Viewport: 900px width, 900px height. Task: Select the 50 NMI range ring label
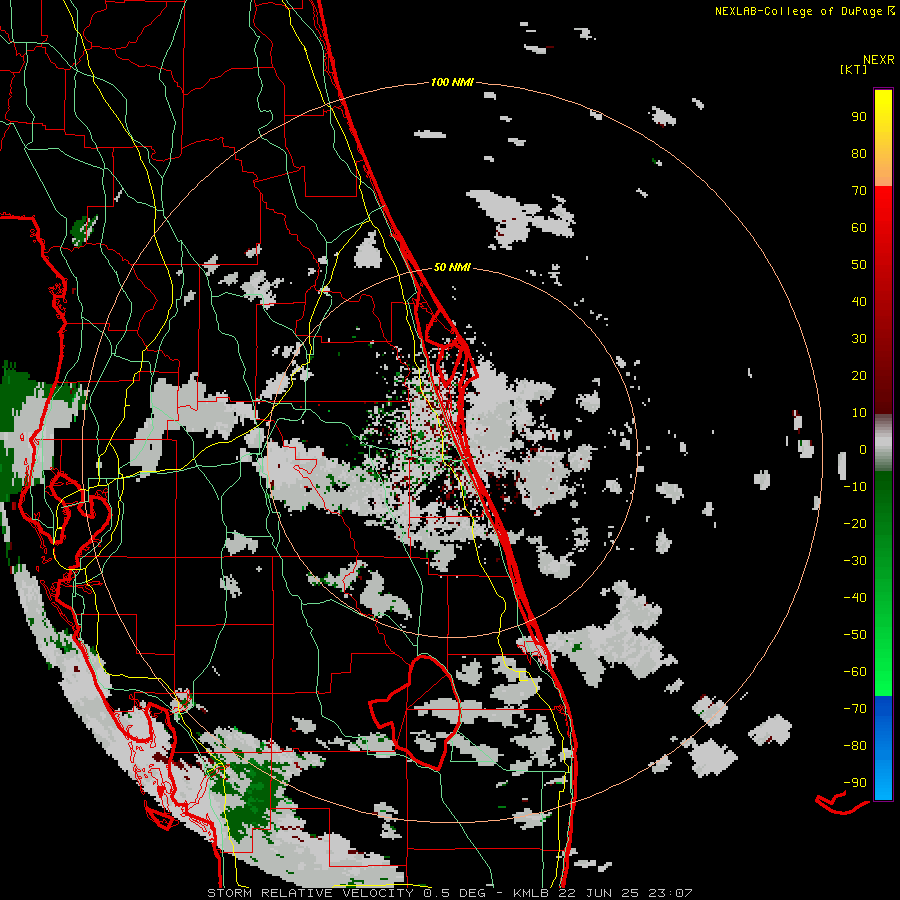452,267
